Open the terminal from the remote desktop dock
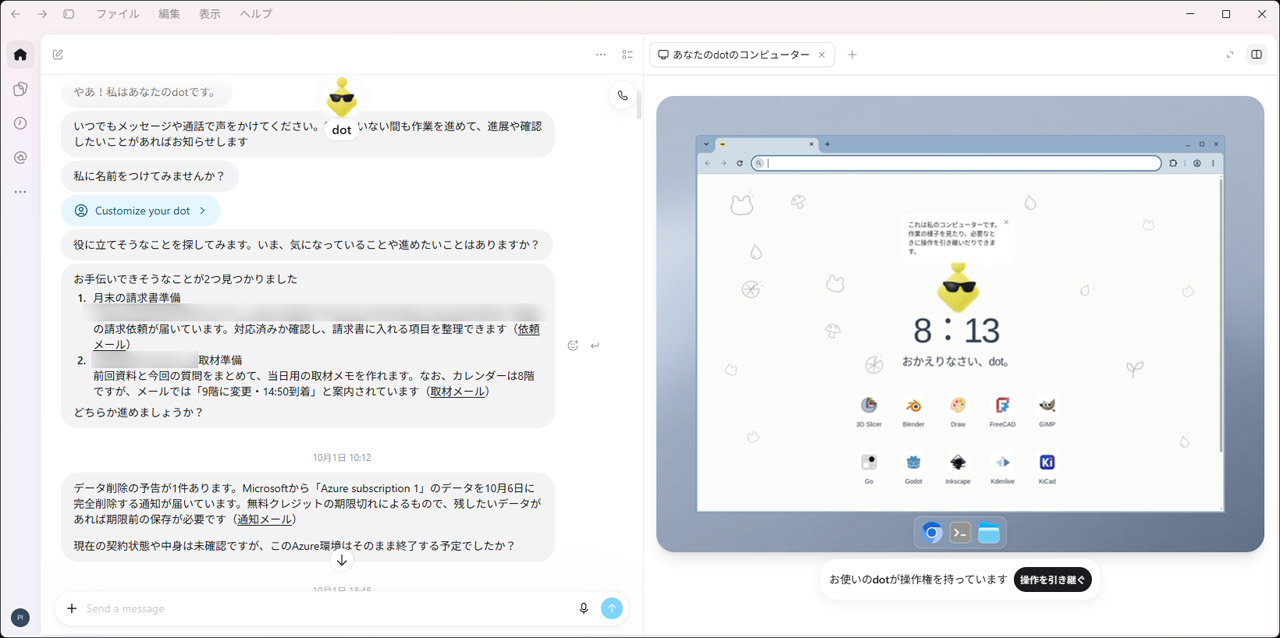1280x638 pixels. pos(960,533)
